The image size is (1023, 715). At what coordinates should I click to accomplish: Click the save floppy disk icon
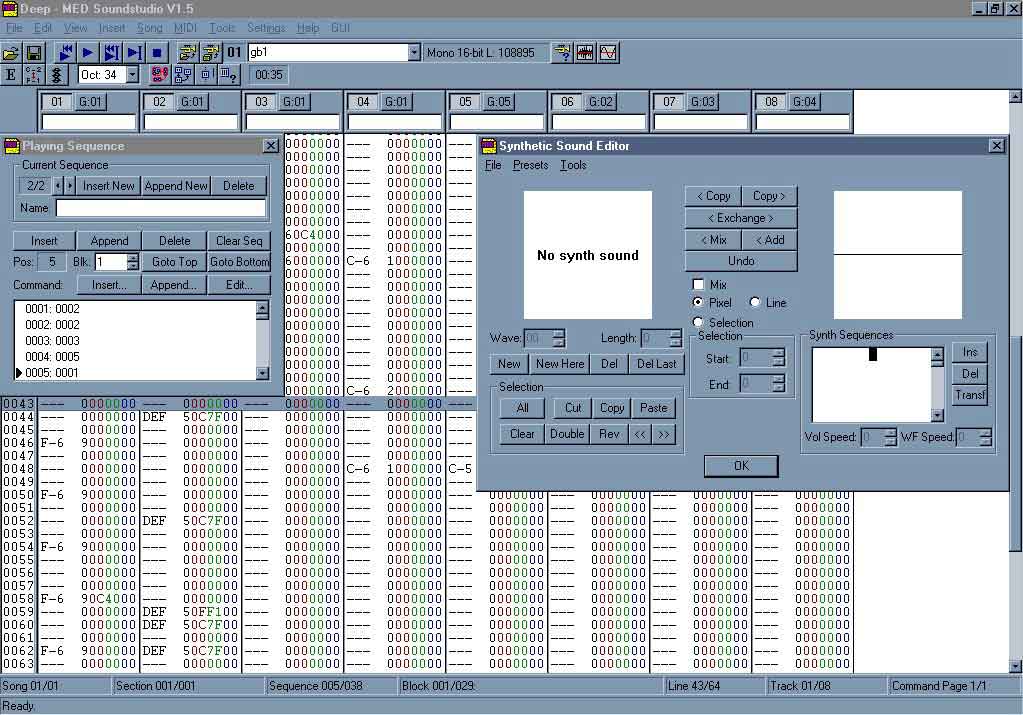point(34,52)
